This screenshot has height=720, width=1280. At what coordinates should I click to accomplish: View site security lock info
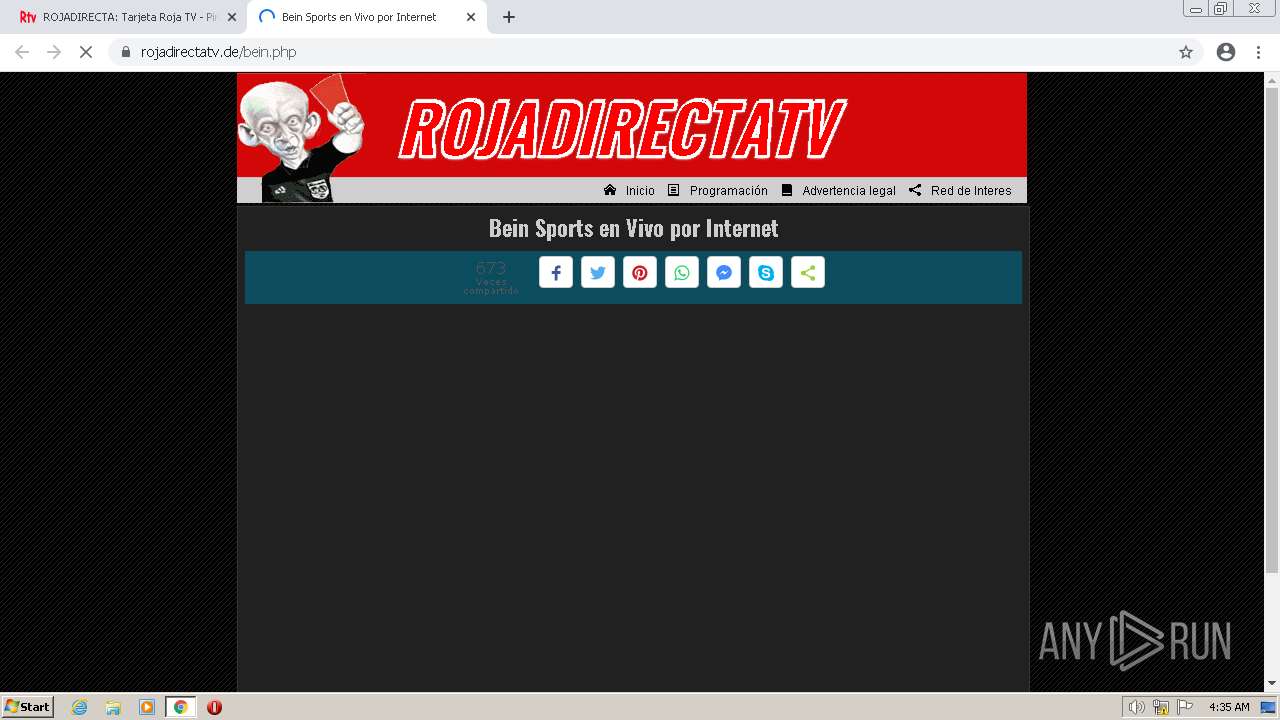tap(126, 52)
